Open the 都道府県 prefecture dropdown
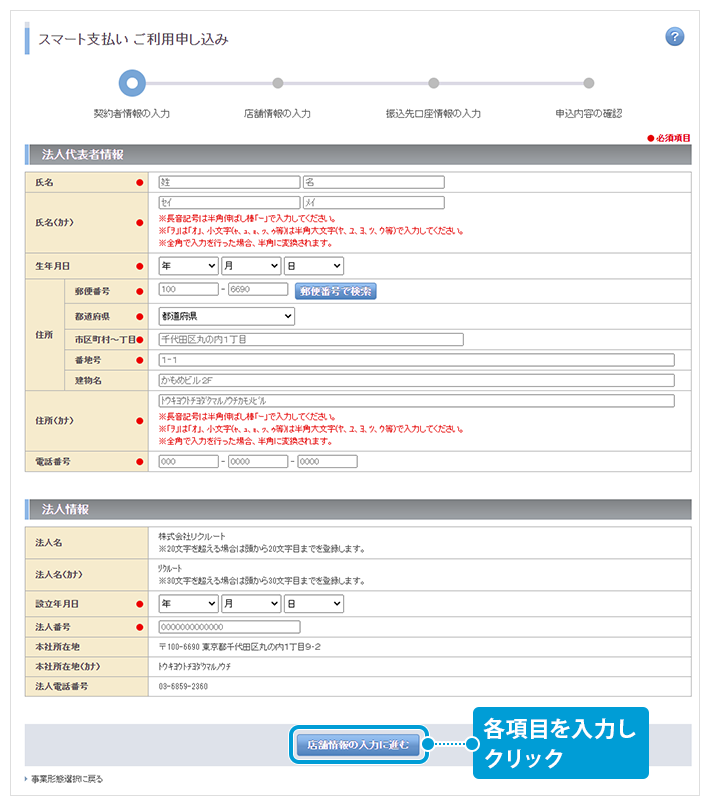Viewport: 710px width, 806px height. pyautogui.click(x=227, y=316)
